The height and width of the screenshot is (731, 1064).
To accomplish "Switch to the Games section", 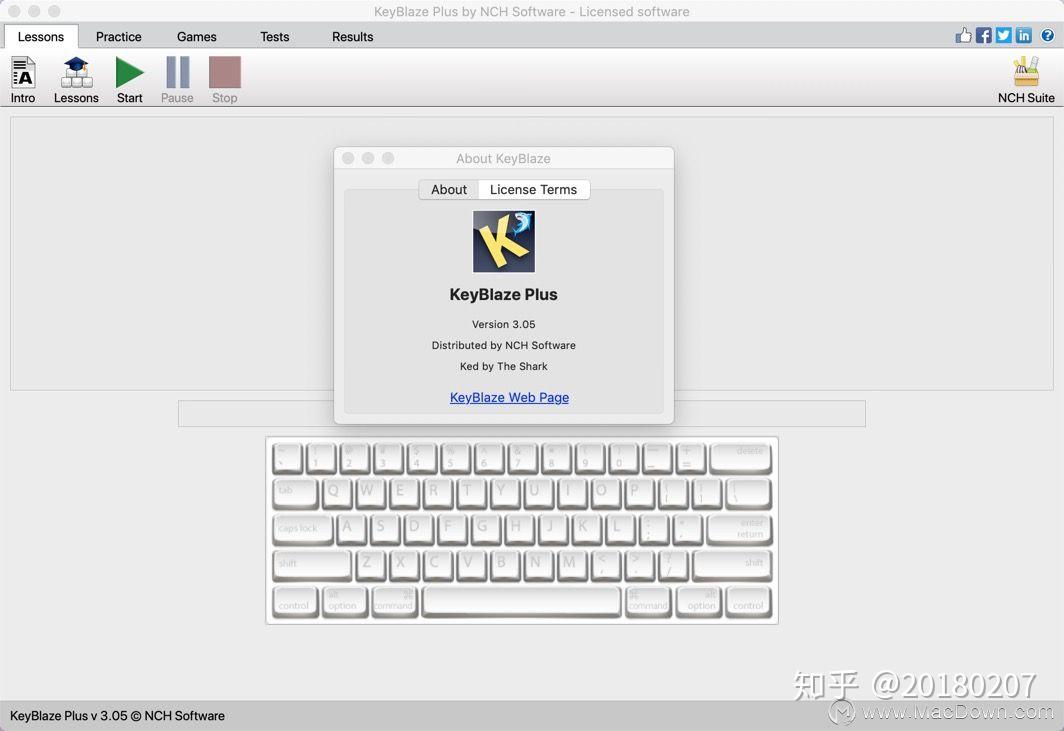I will coord(196,36).
